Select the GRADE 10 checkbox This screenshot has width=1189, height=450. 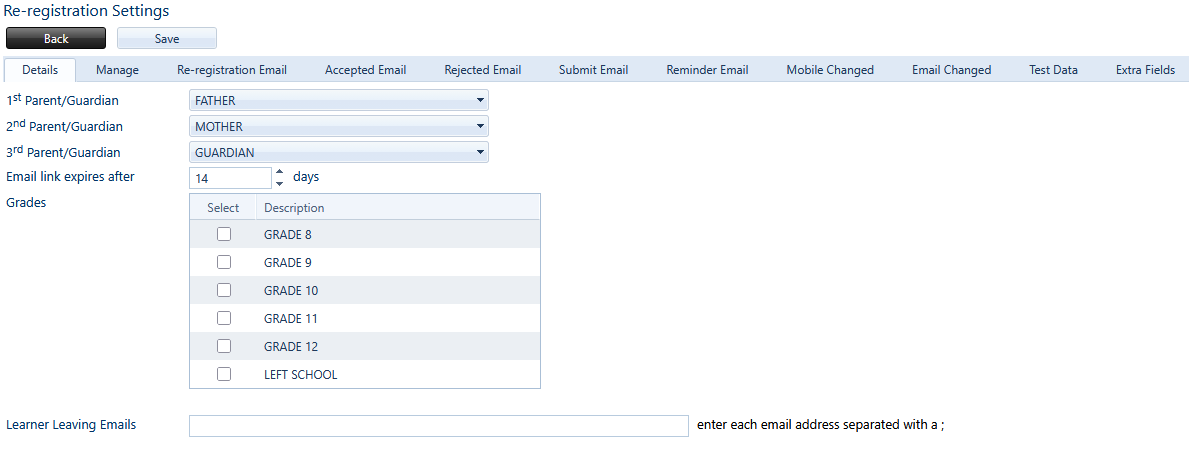click(224, 290)
